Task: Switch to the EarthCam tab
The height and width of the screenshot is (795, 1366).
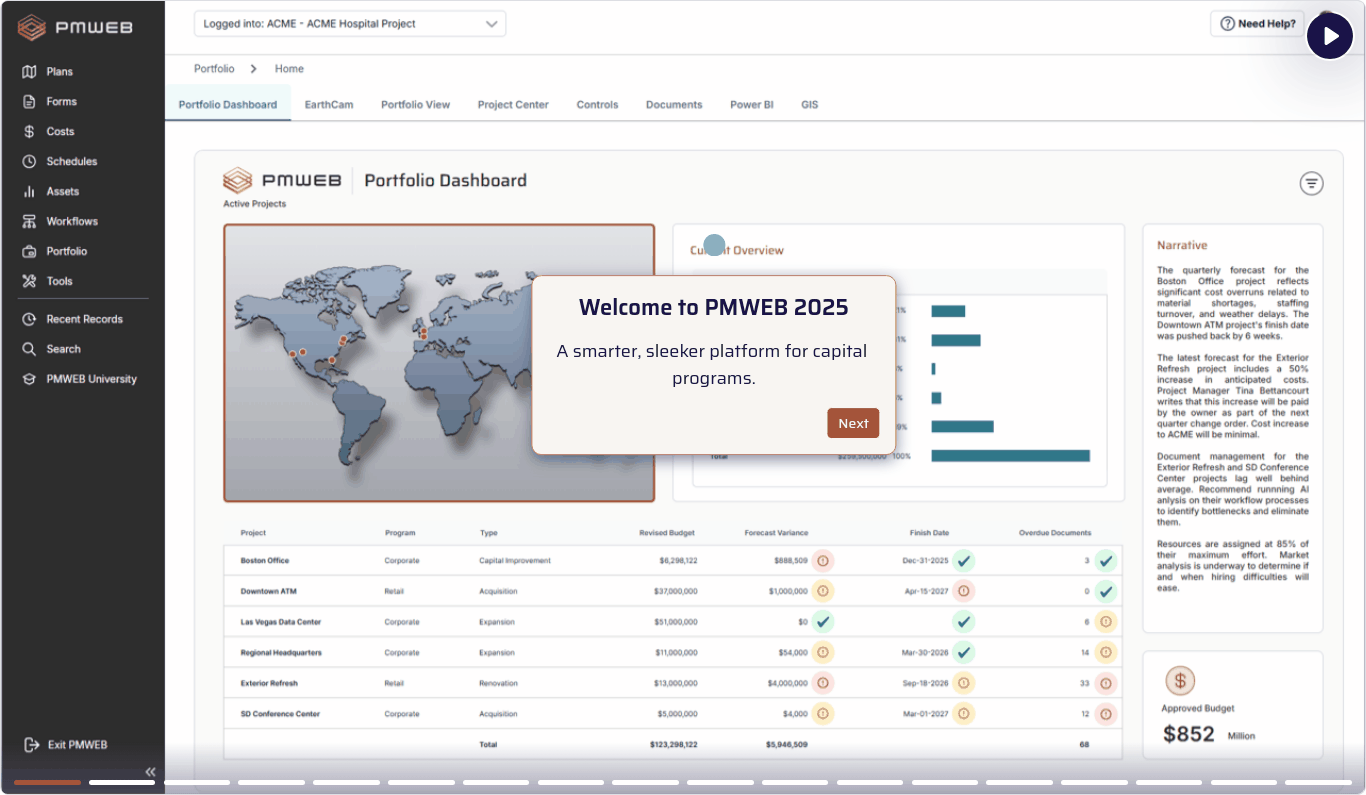Action: (x=329, y=105)
